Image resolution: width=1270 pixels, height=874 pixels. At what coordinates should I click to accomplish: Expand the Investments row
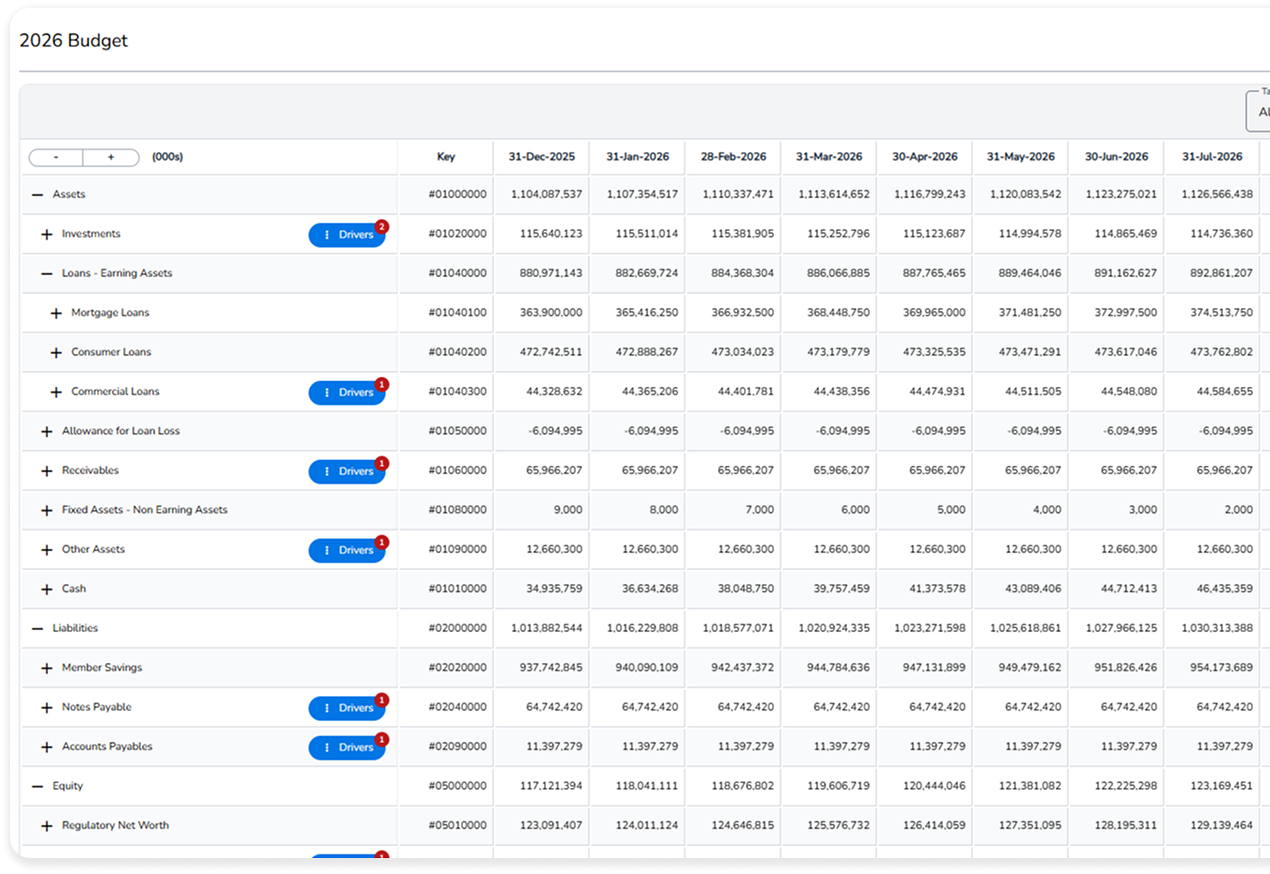(x=46, y=234)
